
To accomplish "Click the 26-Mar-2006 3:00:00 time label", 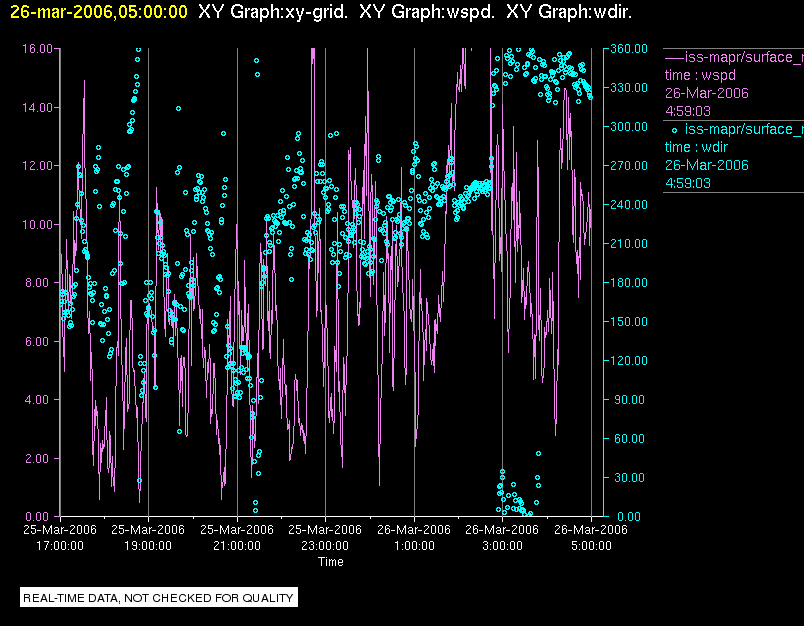I will click(502, 537).
